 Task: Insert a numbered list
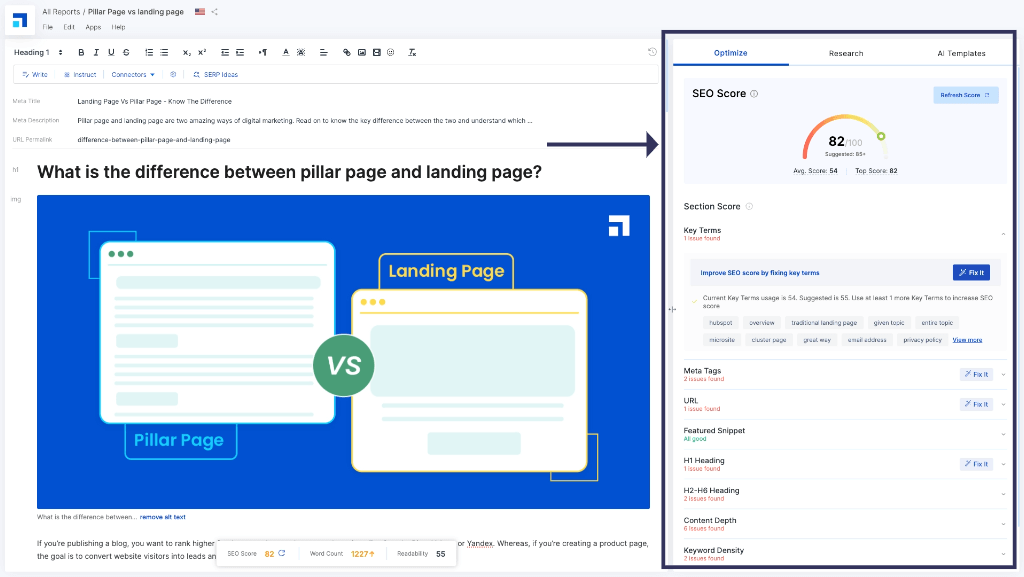[x=149, y=53]
